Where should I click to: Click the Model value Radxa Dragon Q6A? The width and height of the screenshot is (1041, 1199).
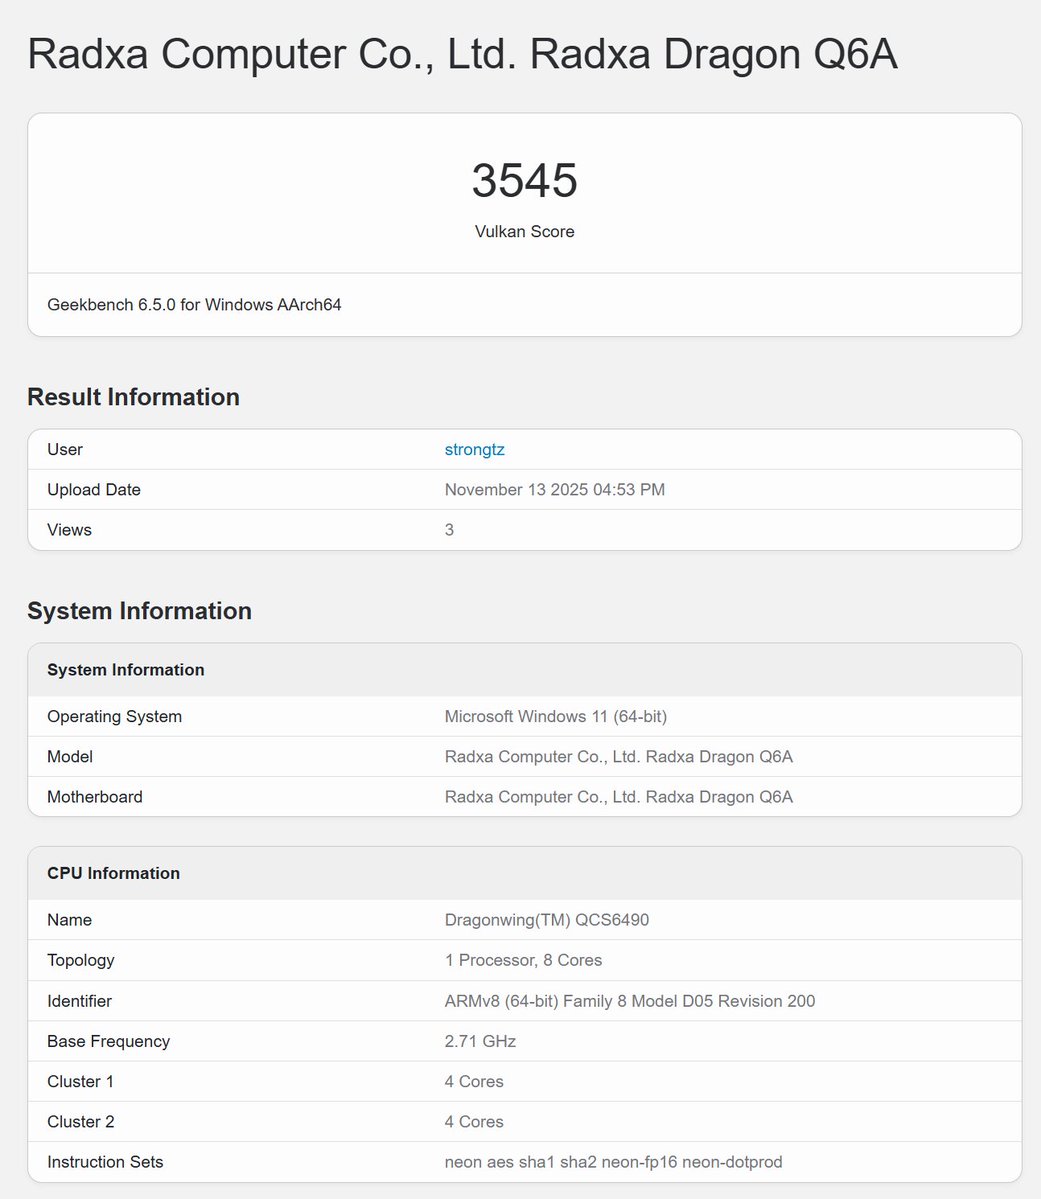click(619, 756)
